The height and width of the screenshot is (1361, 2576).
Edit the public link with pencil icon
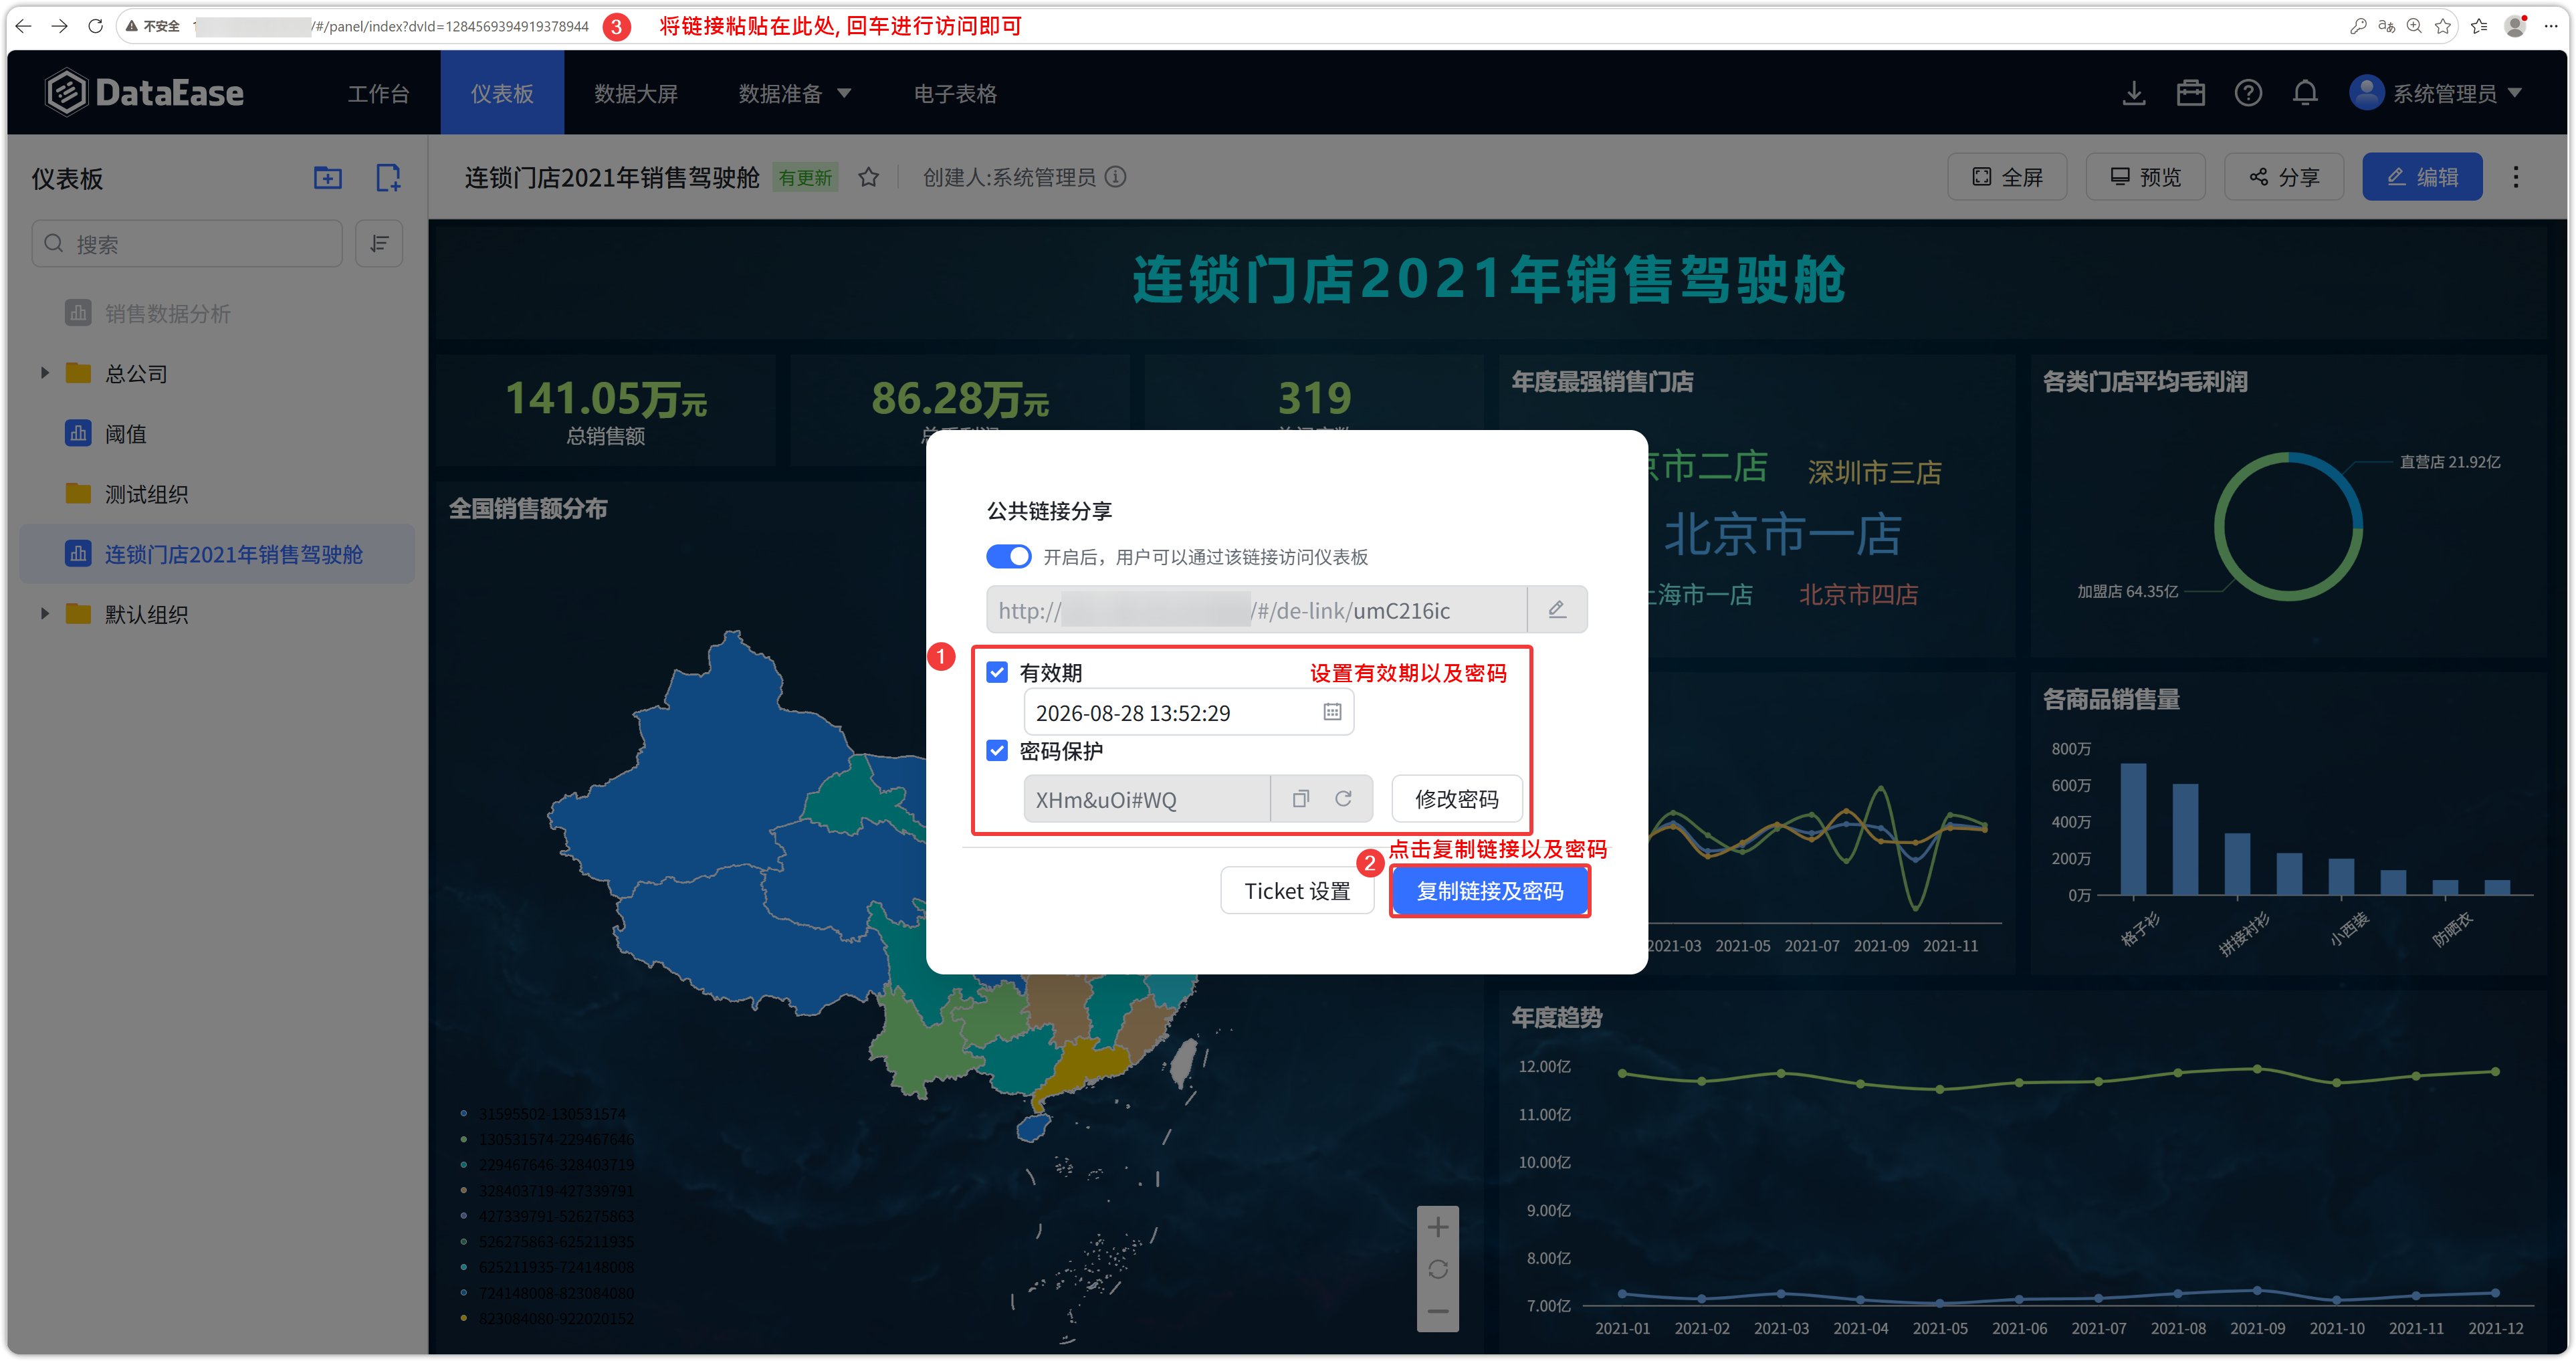tap(1557, 609)
